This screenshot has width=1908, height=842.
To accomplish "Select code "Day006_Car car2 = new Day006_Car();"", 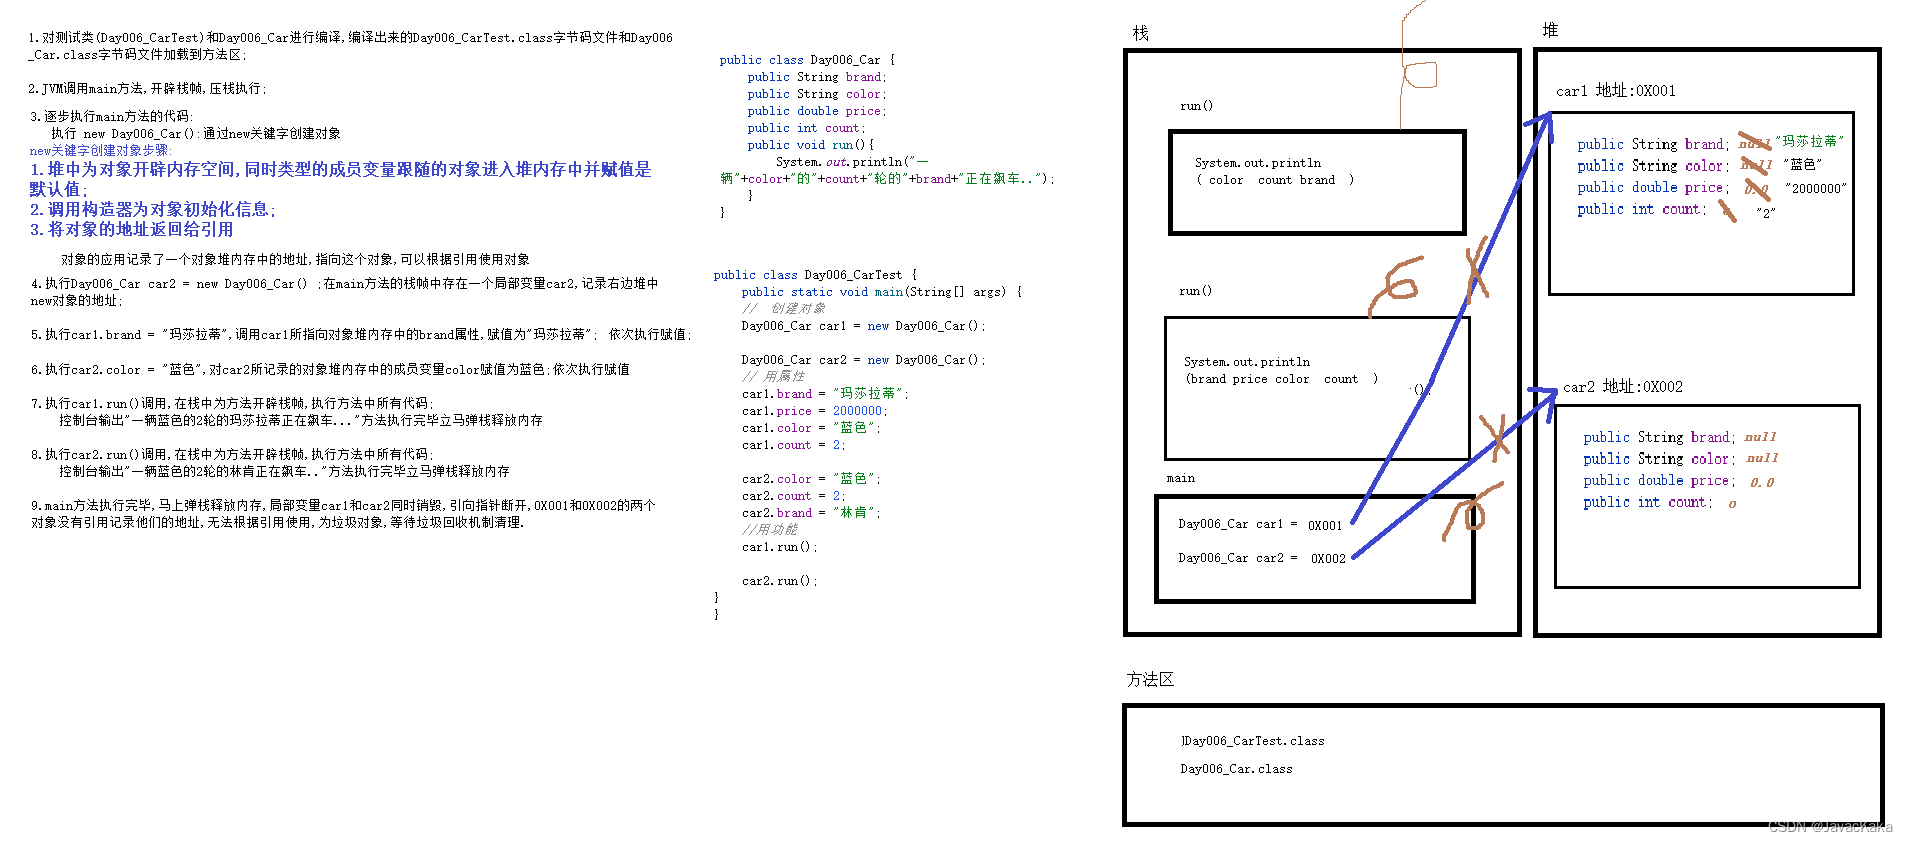I will (864, 360).
